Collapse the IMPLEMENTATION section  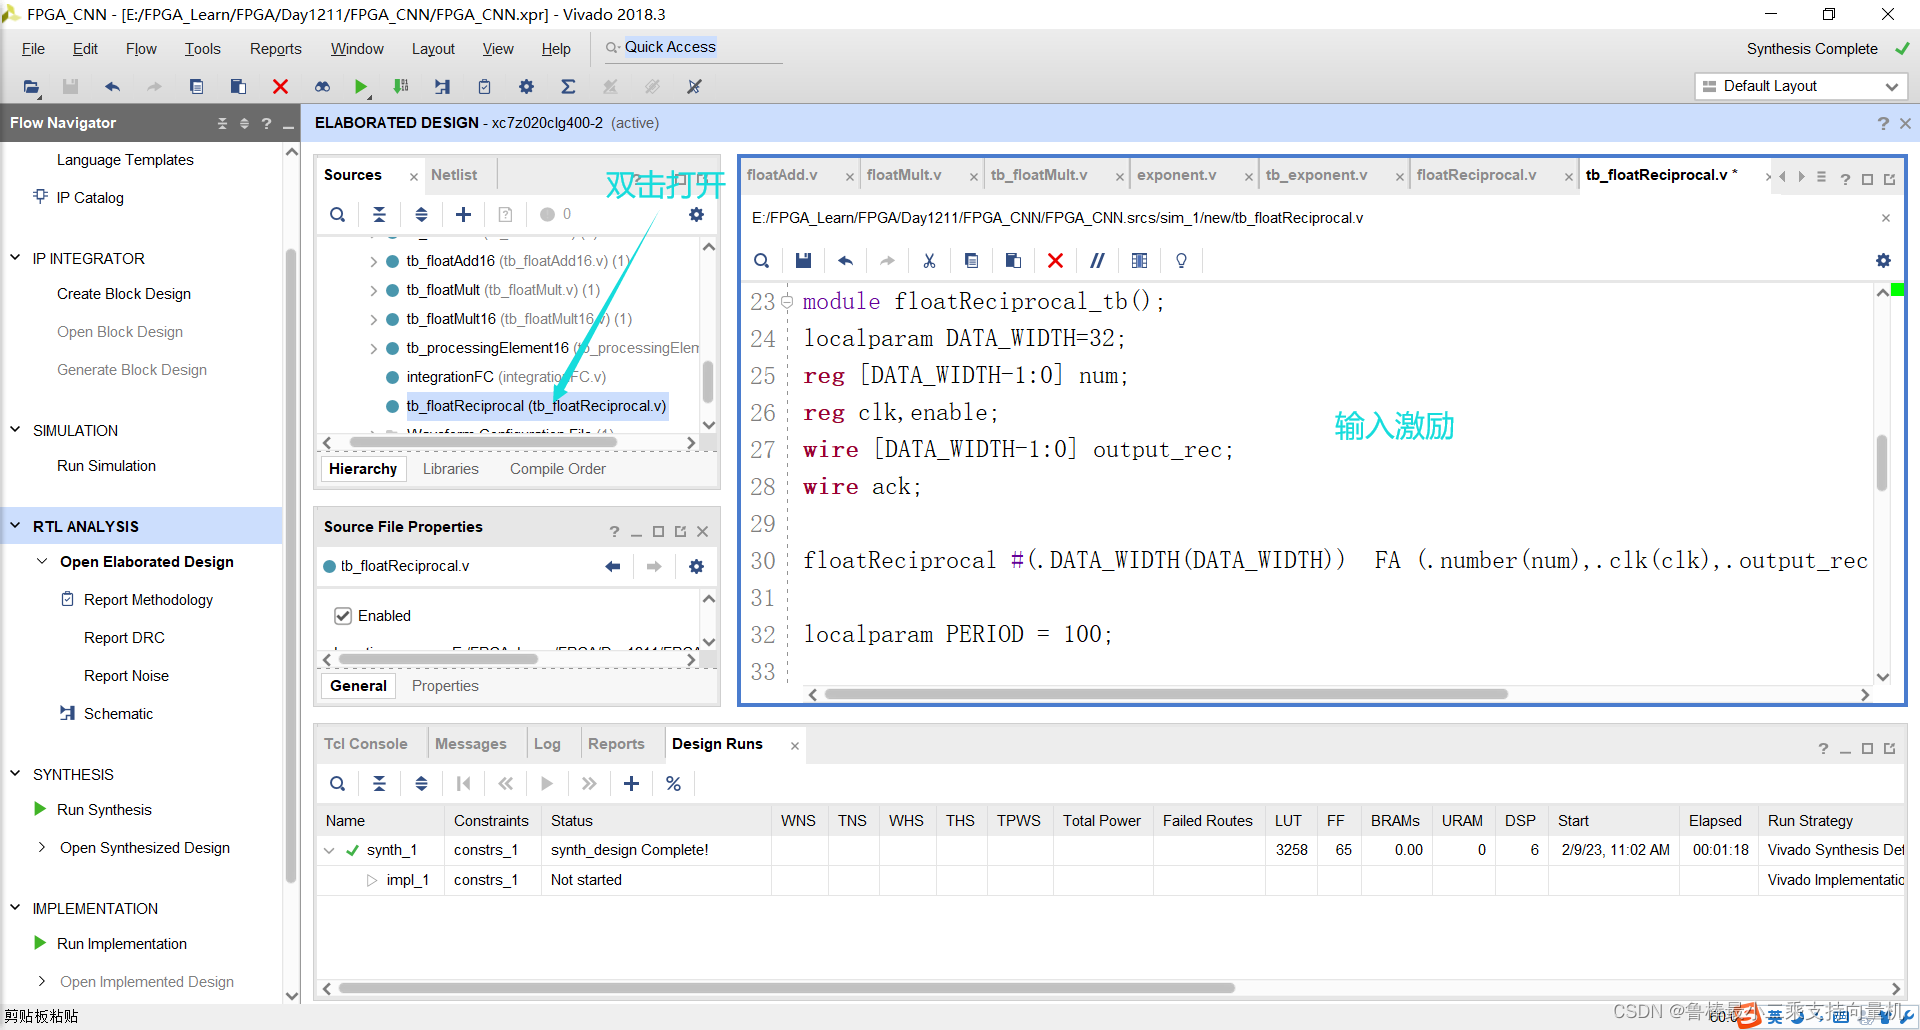coord(15,908)
